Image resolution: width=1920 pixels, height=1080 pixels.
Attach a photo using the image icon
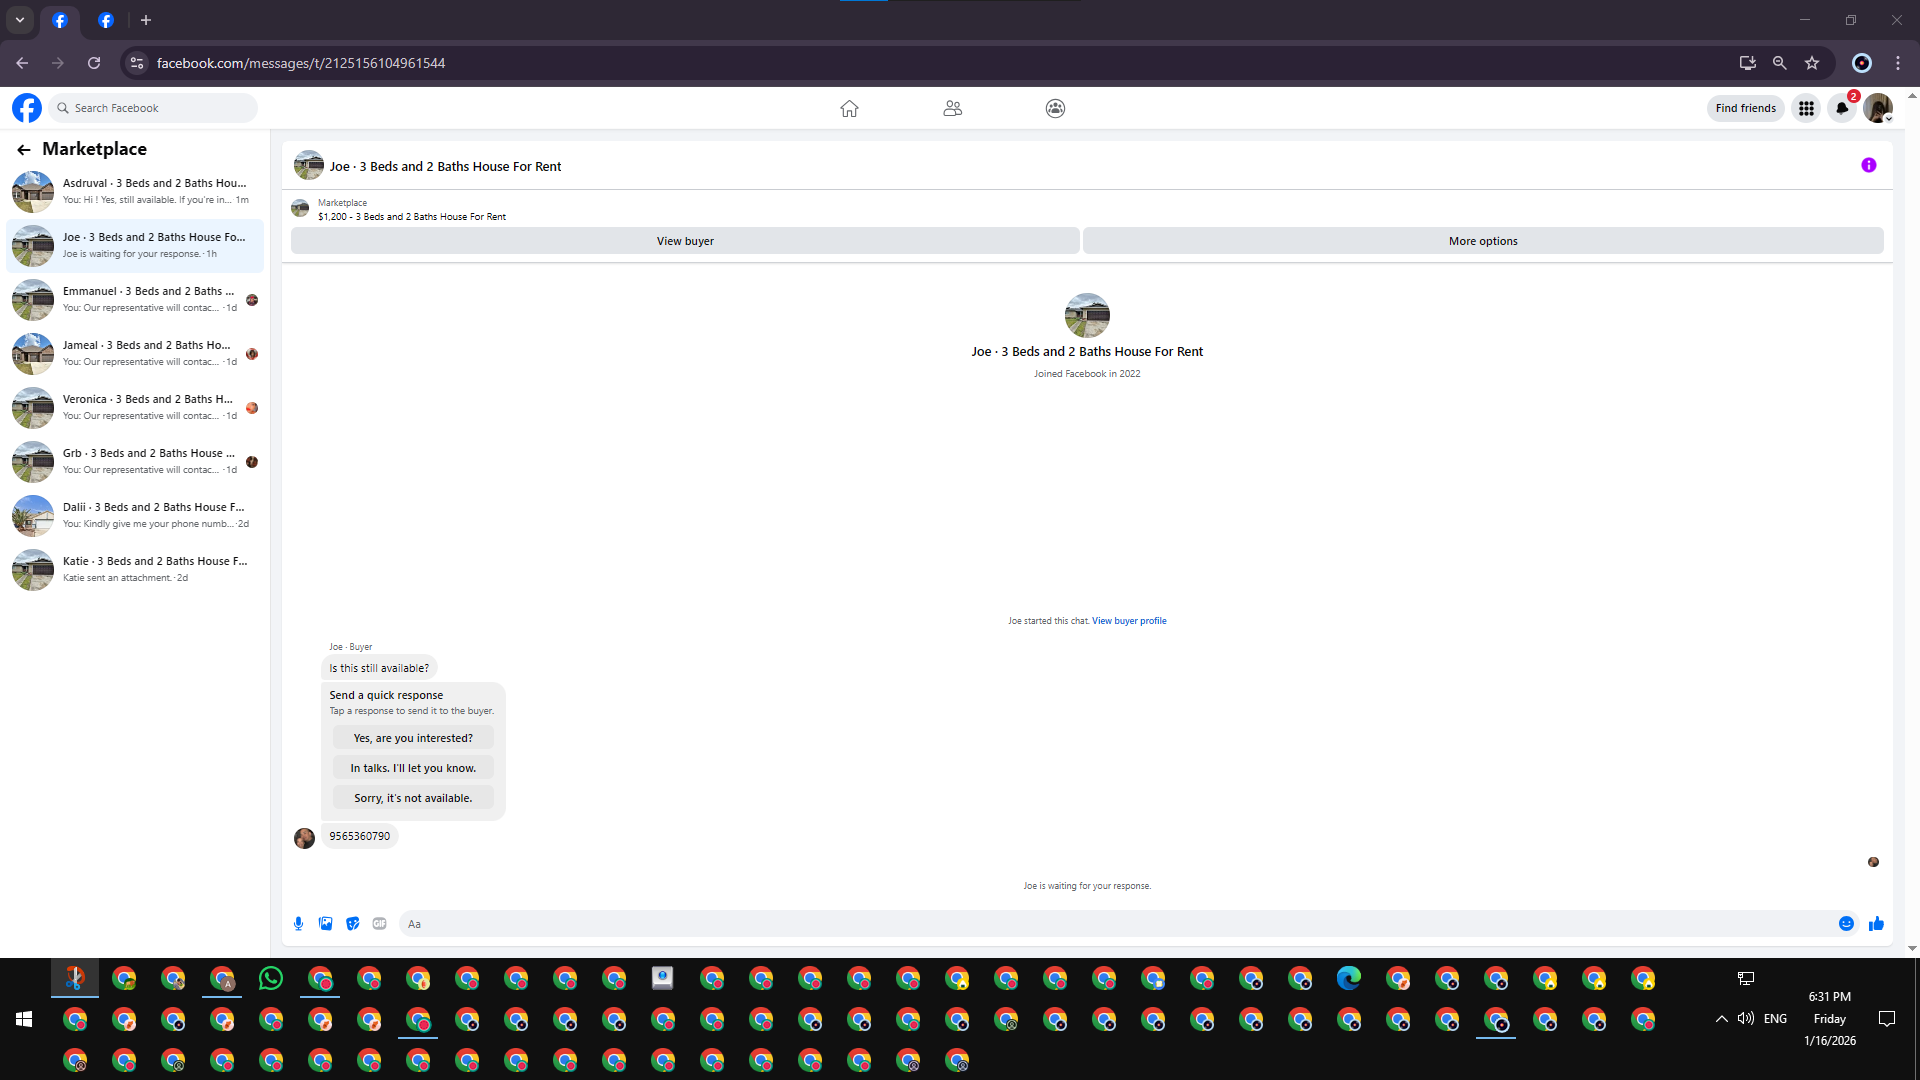325,924
